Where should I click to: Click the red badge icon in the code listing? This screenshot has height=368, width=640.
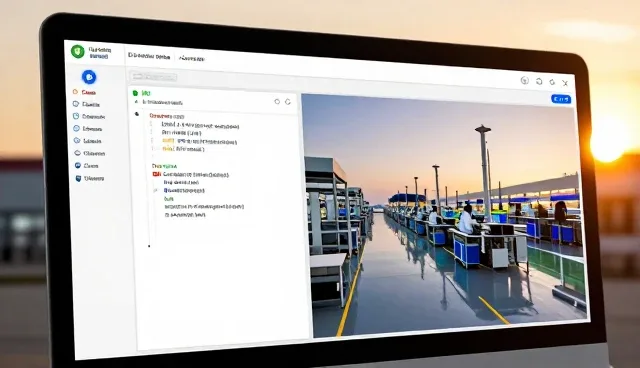pyautogui.click(x=156, y=174)
